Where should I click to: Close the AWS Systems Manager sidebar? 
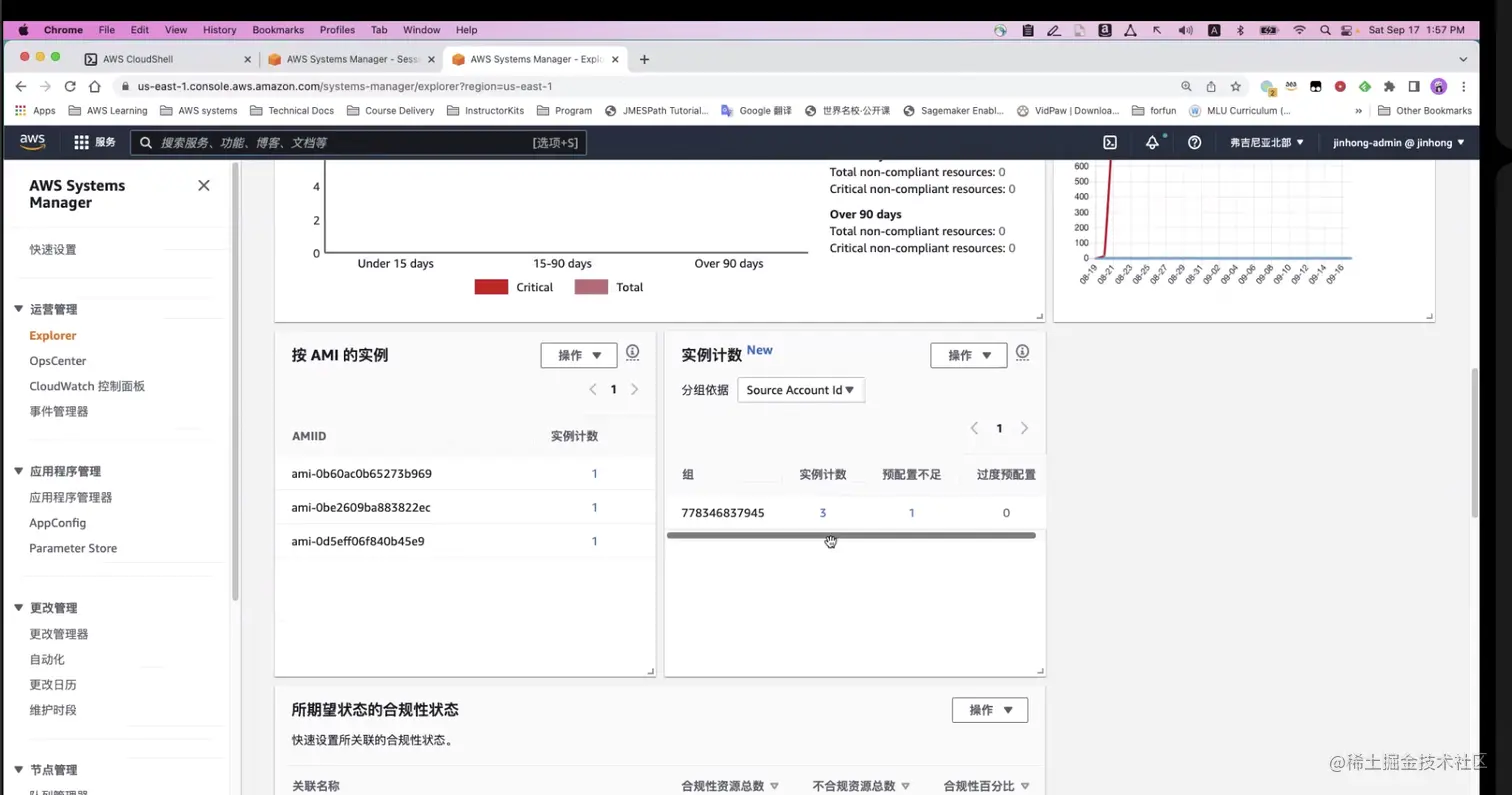pyautogui.click(x=204, y=185)
